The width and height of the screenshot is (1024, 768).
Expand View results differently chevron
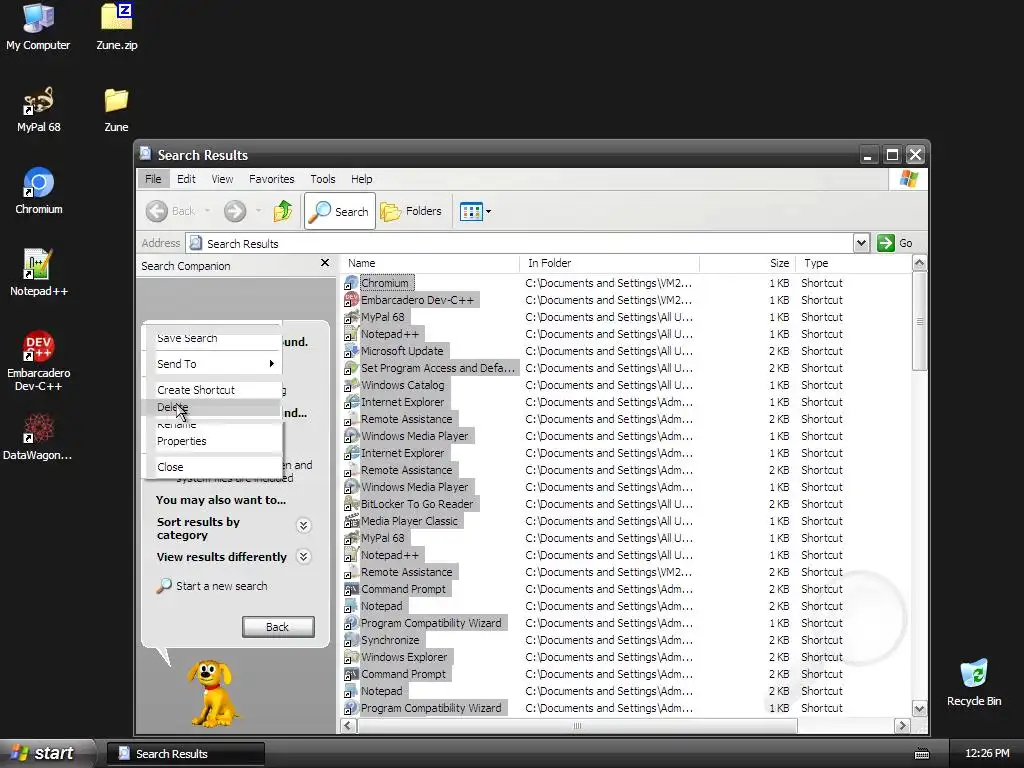click(x=303, y=556)
